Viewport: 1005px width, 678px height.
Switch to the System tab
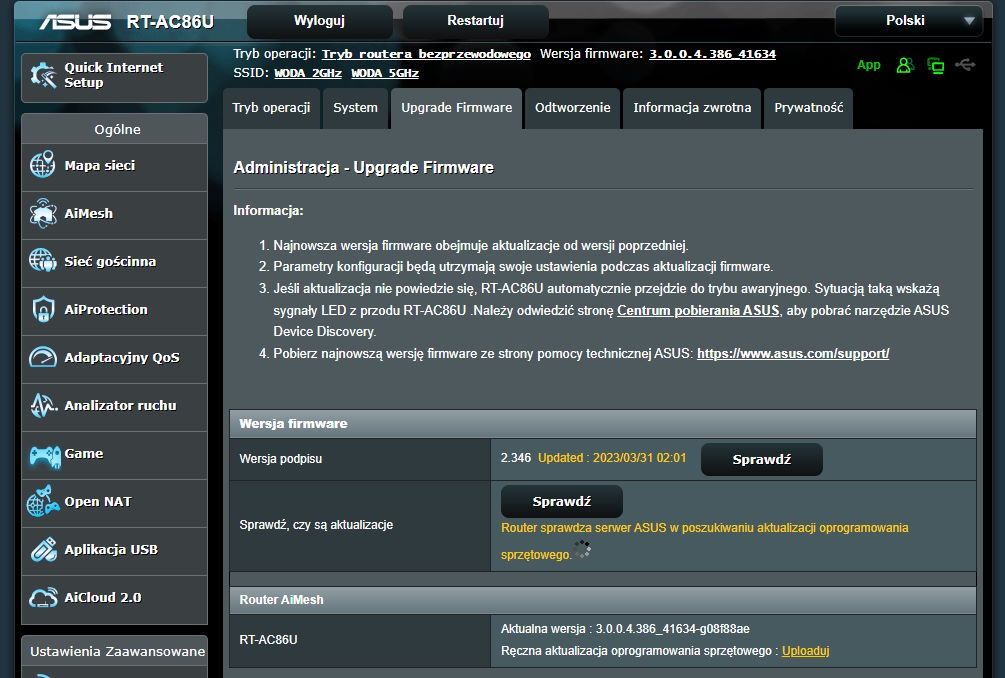pos(355,108)
